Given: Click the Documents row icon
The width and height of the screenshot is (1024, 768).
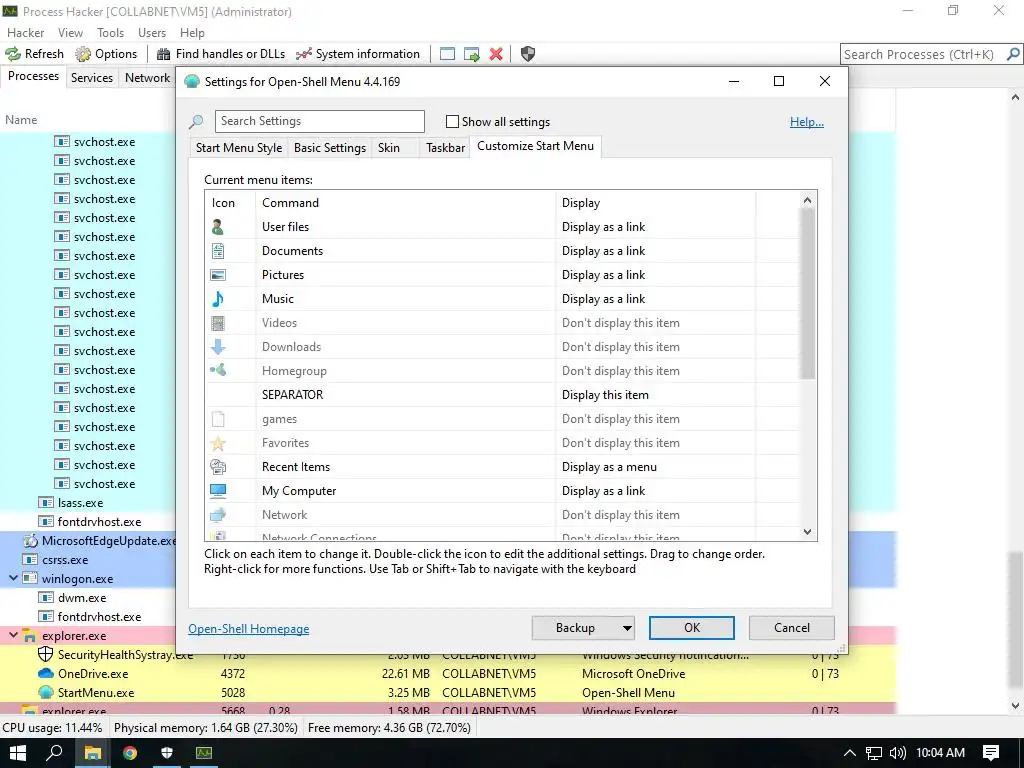Looking at the screenshot, I should 218,251.
